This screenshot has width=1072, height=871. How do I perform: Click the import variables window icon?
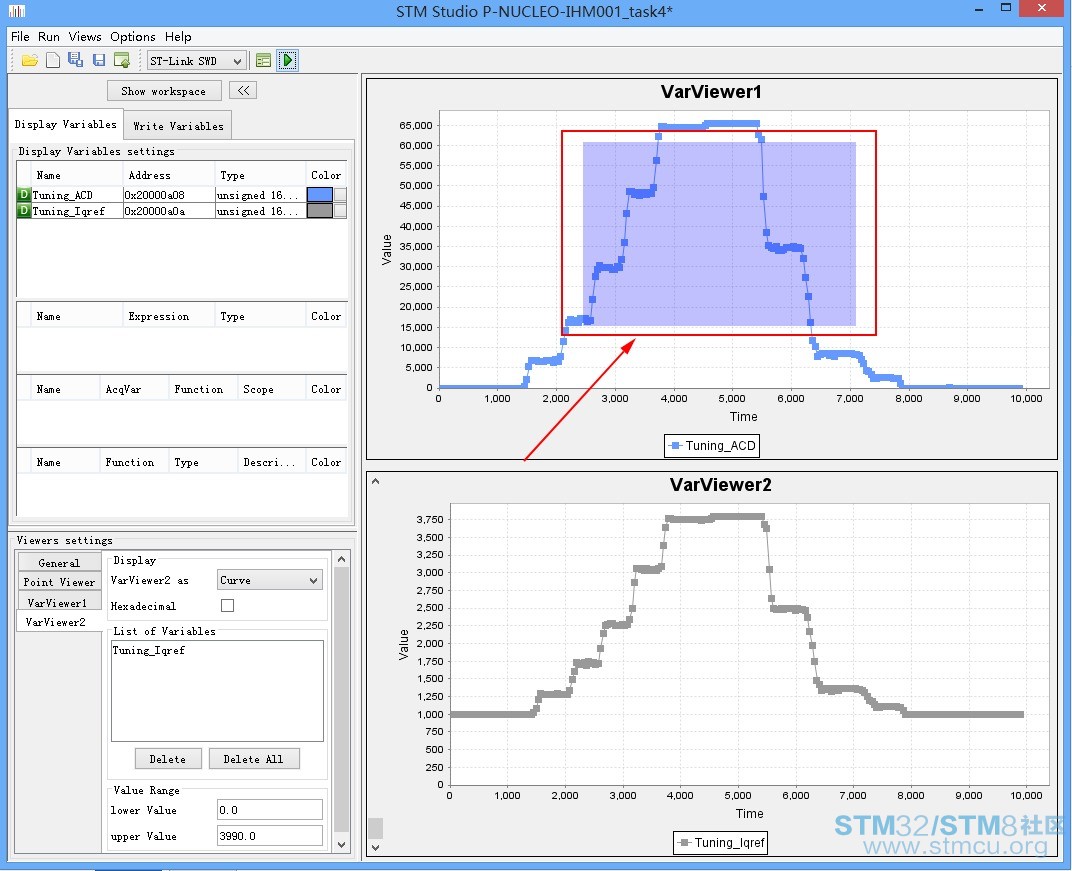[x=122, y=60]
